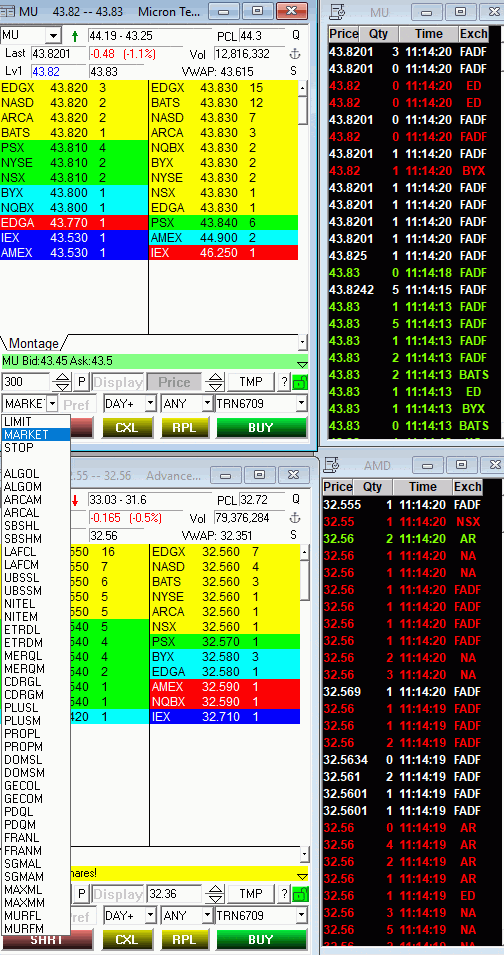This screenshot has height=955, width=504.
Task: Click the quantity field showing 300
Action: [x=26, y=382]
